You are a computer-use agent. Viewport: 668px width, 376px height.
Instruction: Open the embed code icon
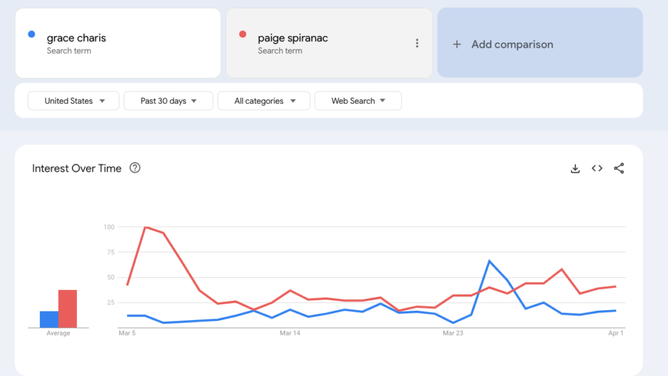[597, 168]
